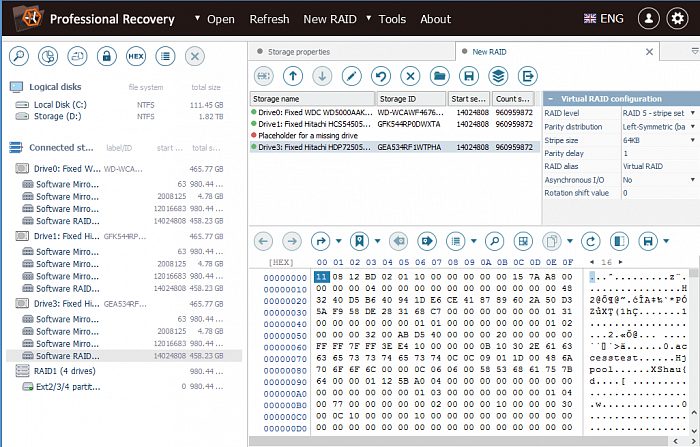
Task: Close the New RAID tab
Action: tap(650, 52)
